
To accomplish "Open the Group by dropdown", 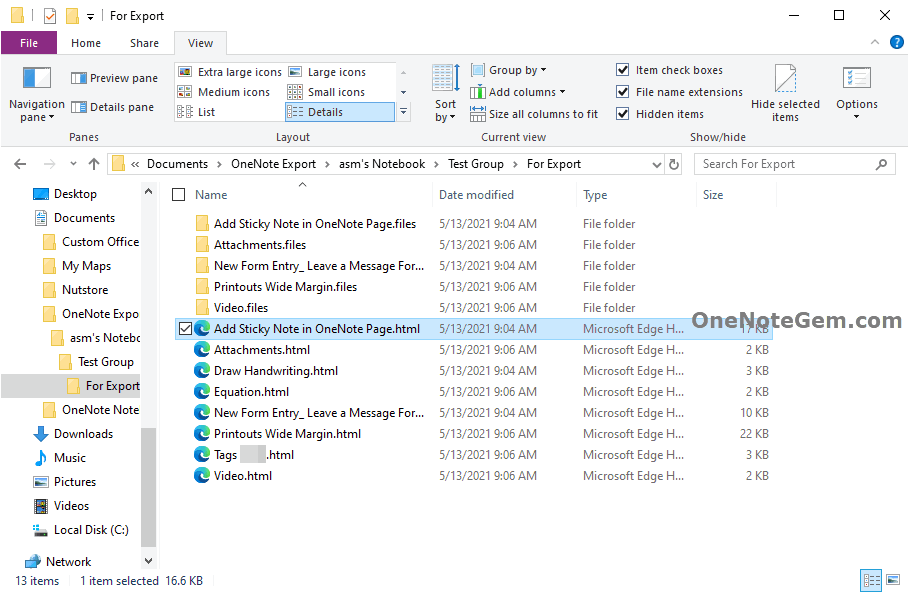I will [x=509, y=69].
